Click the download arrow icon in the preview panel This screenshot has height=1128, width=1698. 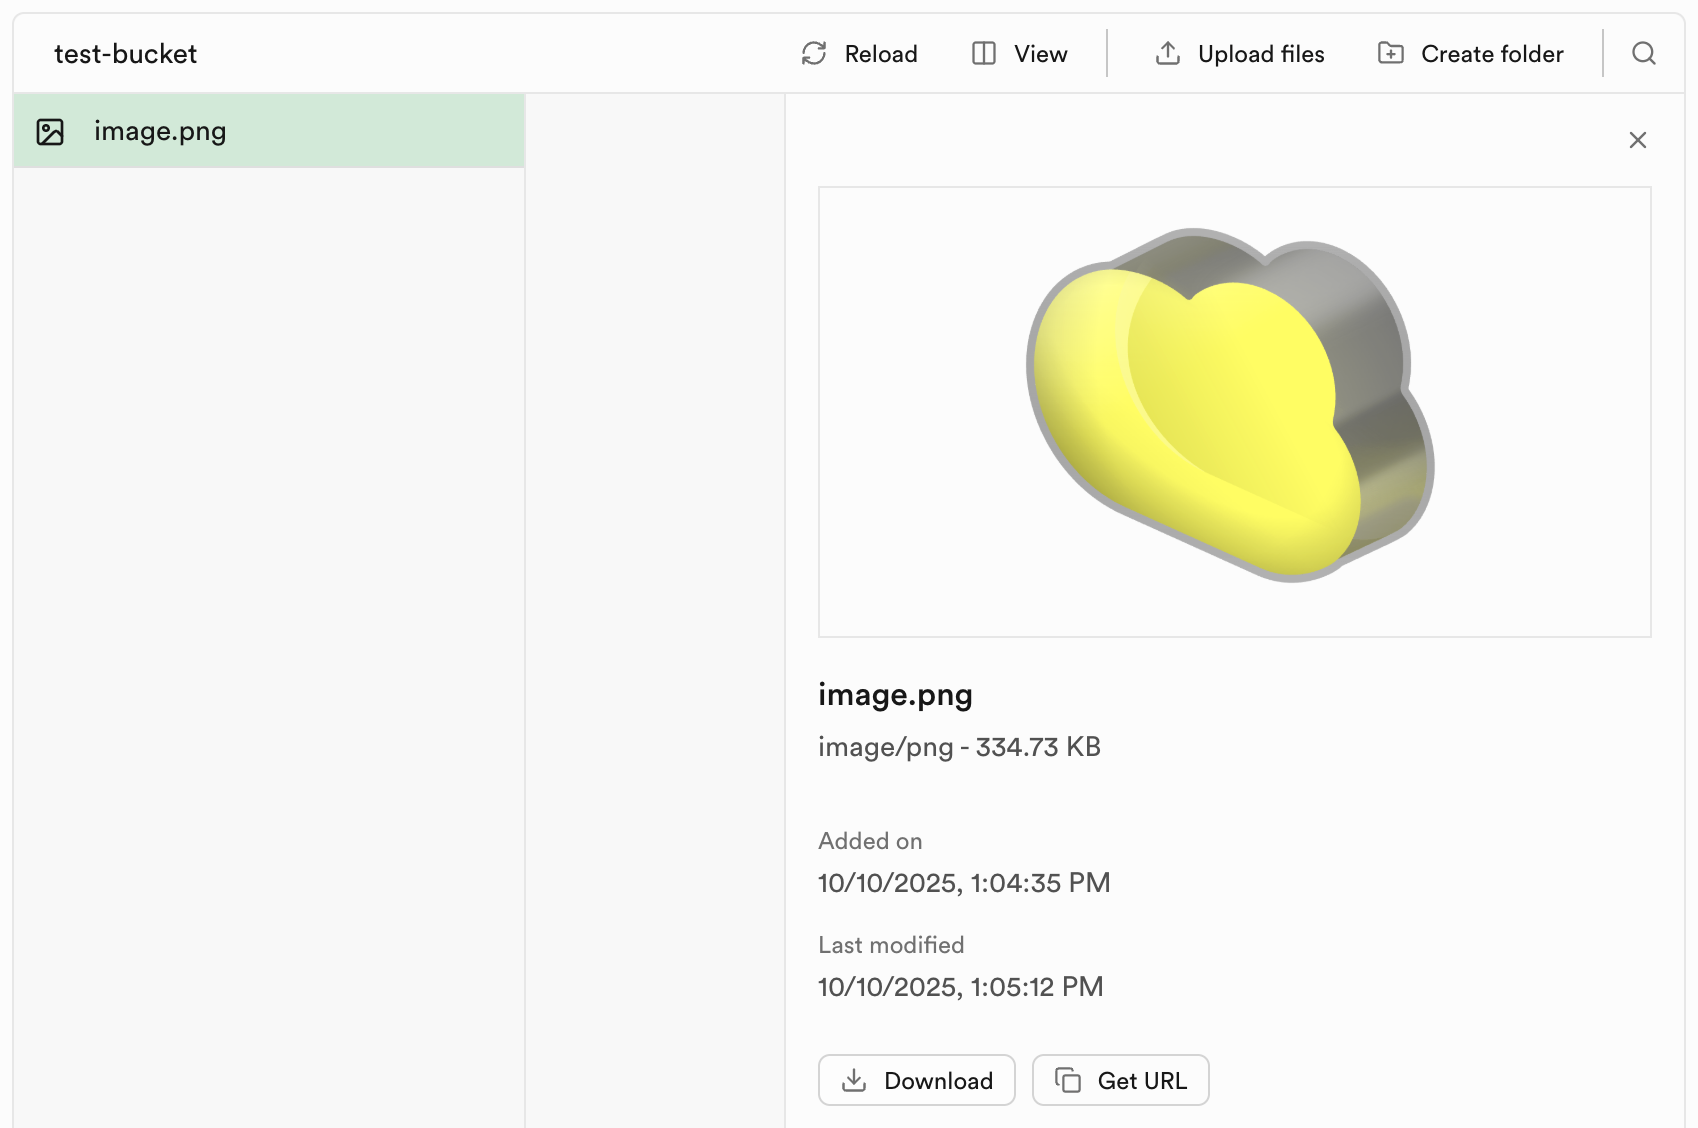[x=854, y=1080]
